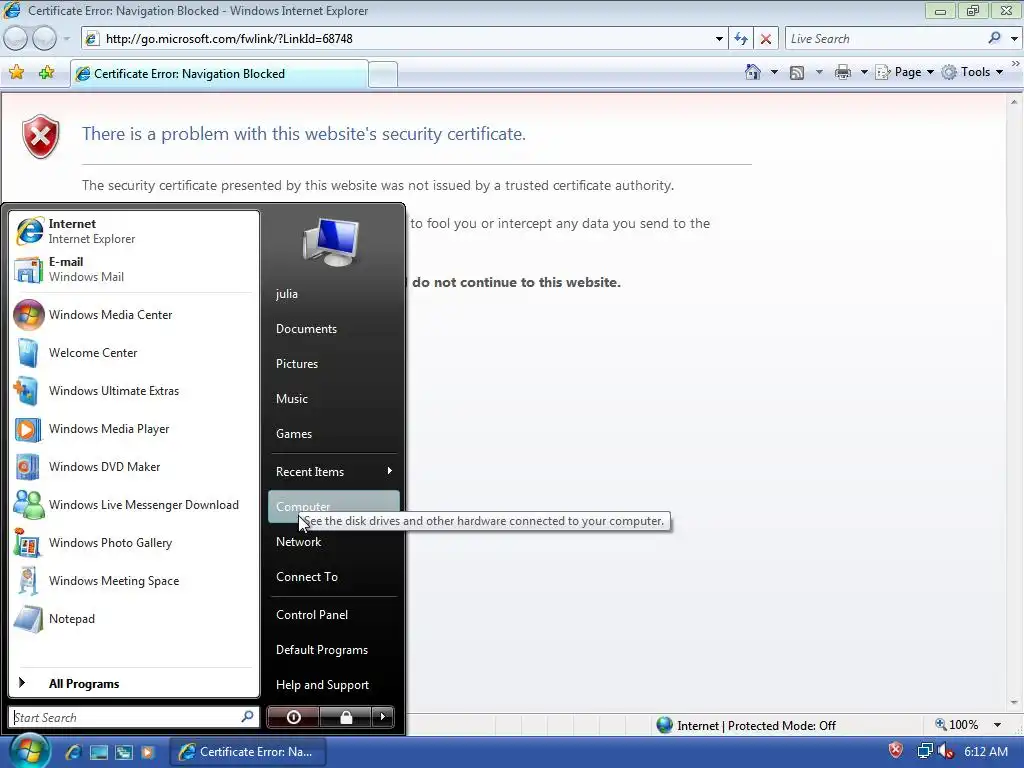This screenshot has height=768, width=1024.
Task: Click Add to Favorites star-plus icon
Action: [46, 72]
